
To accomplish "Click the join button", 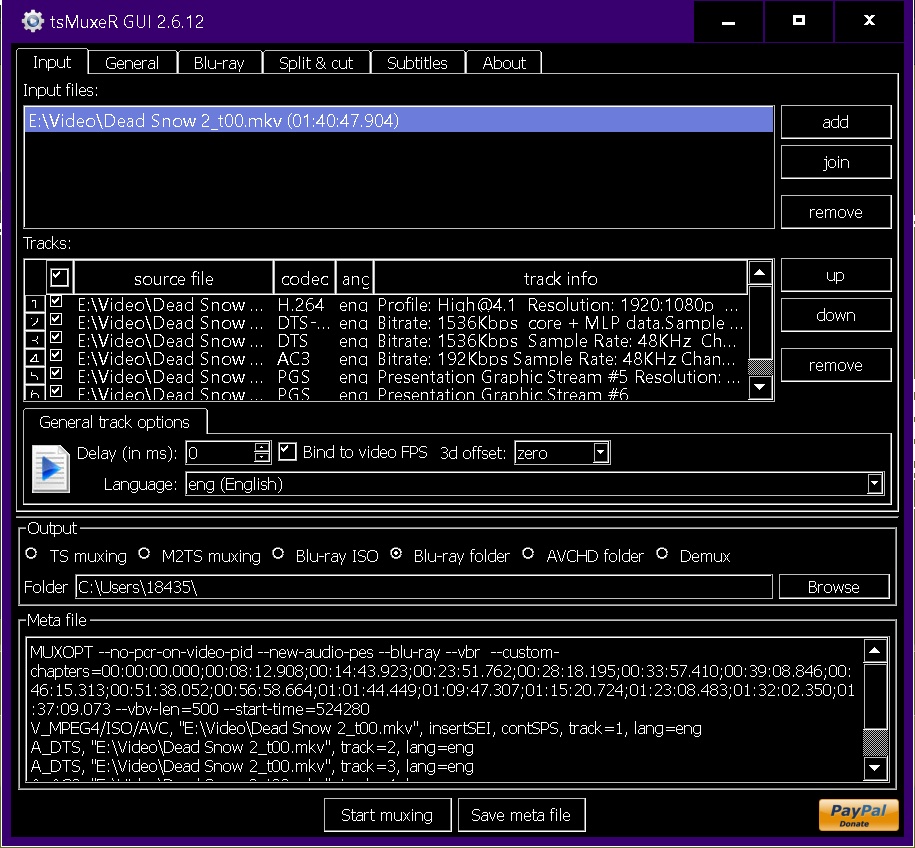I will pos(836,162).
